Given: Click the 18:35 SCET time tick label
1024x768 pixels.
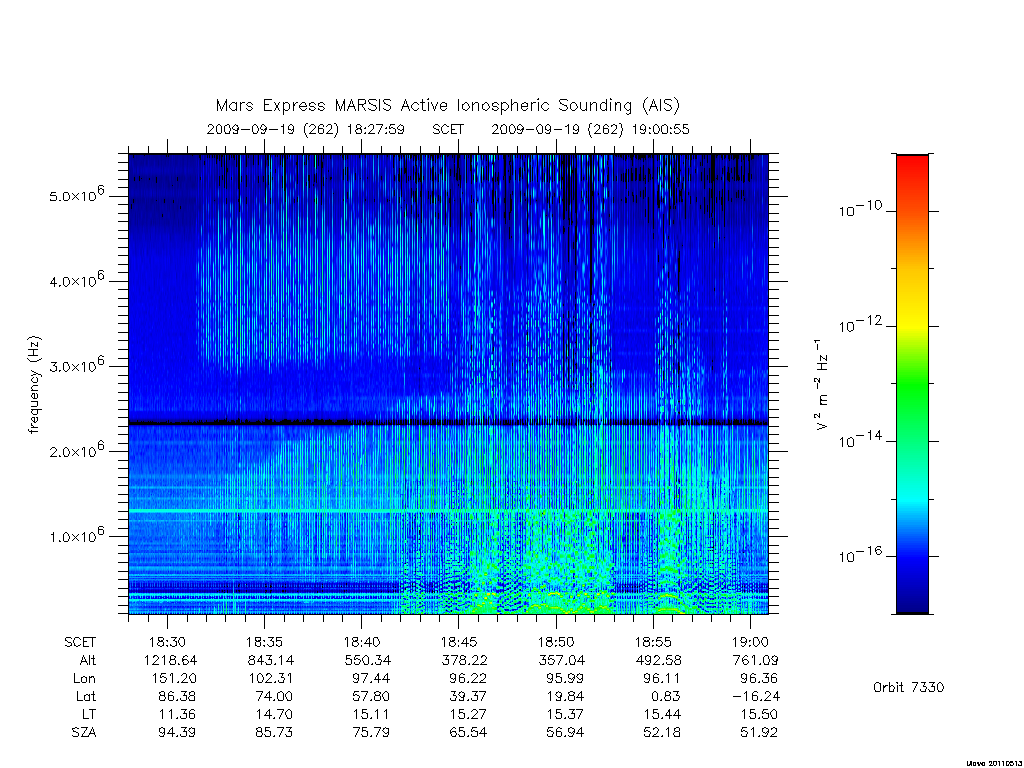Looking at the screenshot, I should pyautogui.click(x=264, y=642).
